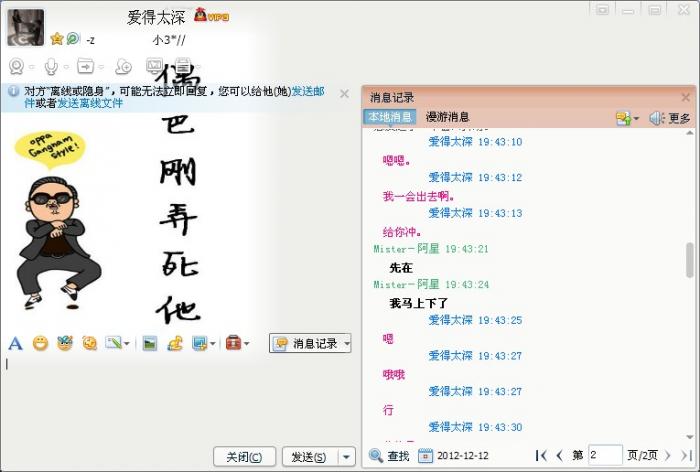Switch to 漫游消息 tab

coord(447,117)
